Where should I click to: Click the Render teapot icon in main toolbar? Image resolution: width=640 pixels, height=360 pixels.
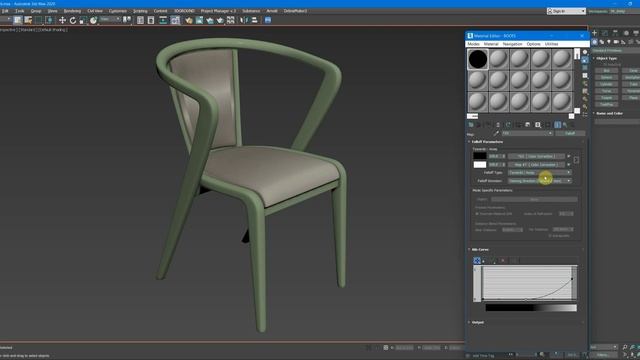click(220, 20)
